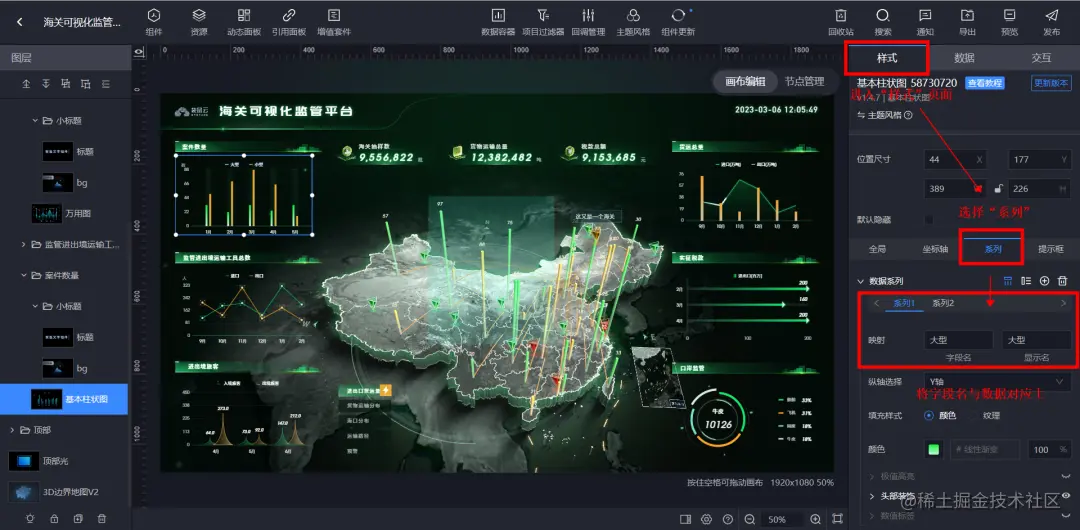Viewport: 1080px width, 530px height.
Task: Collapse the 案件数量 layer folder
Action: click(23, 275)
